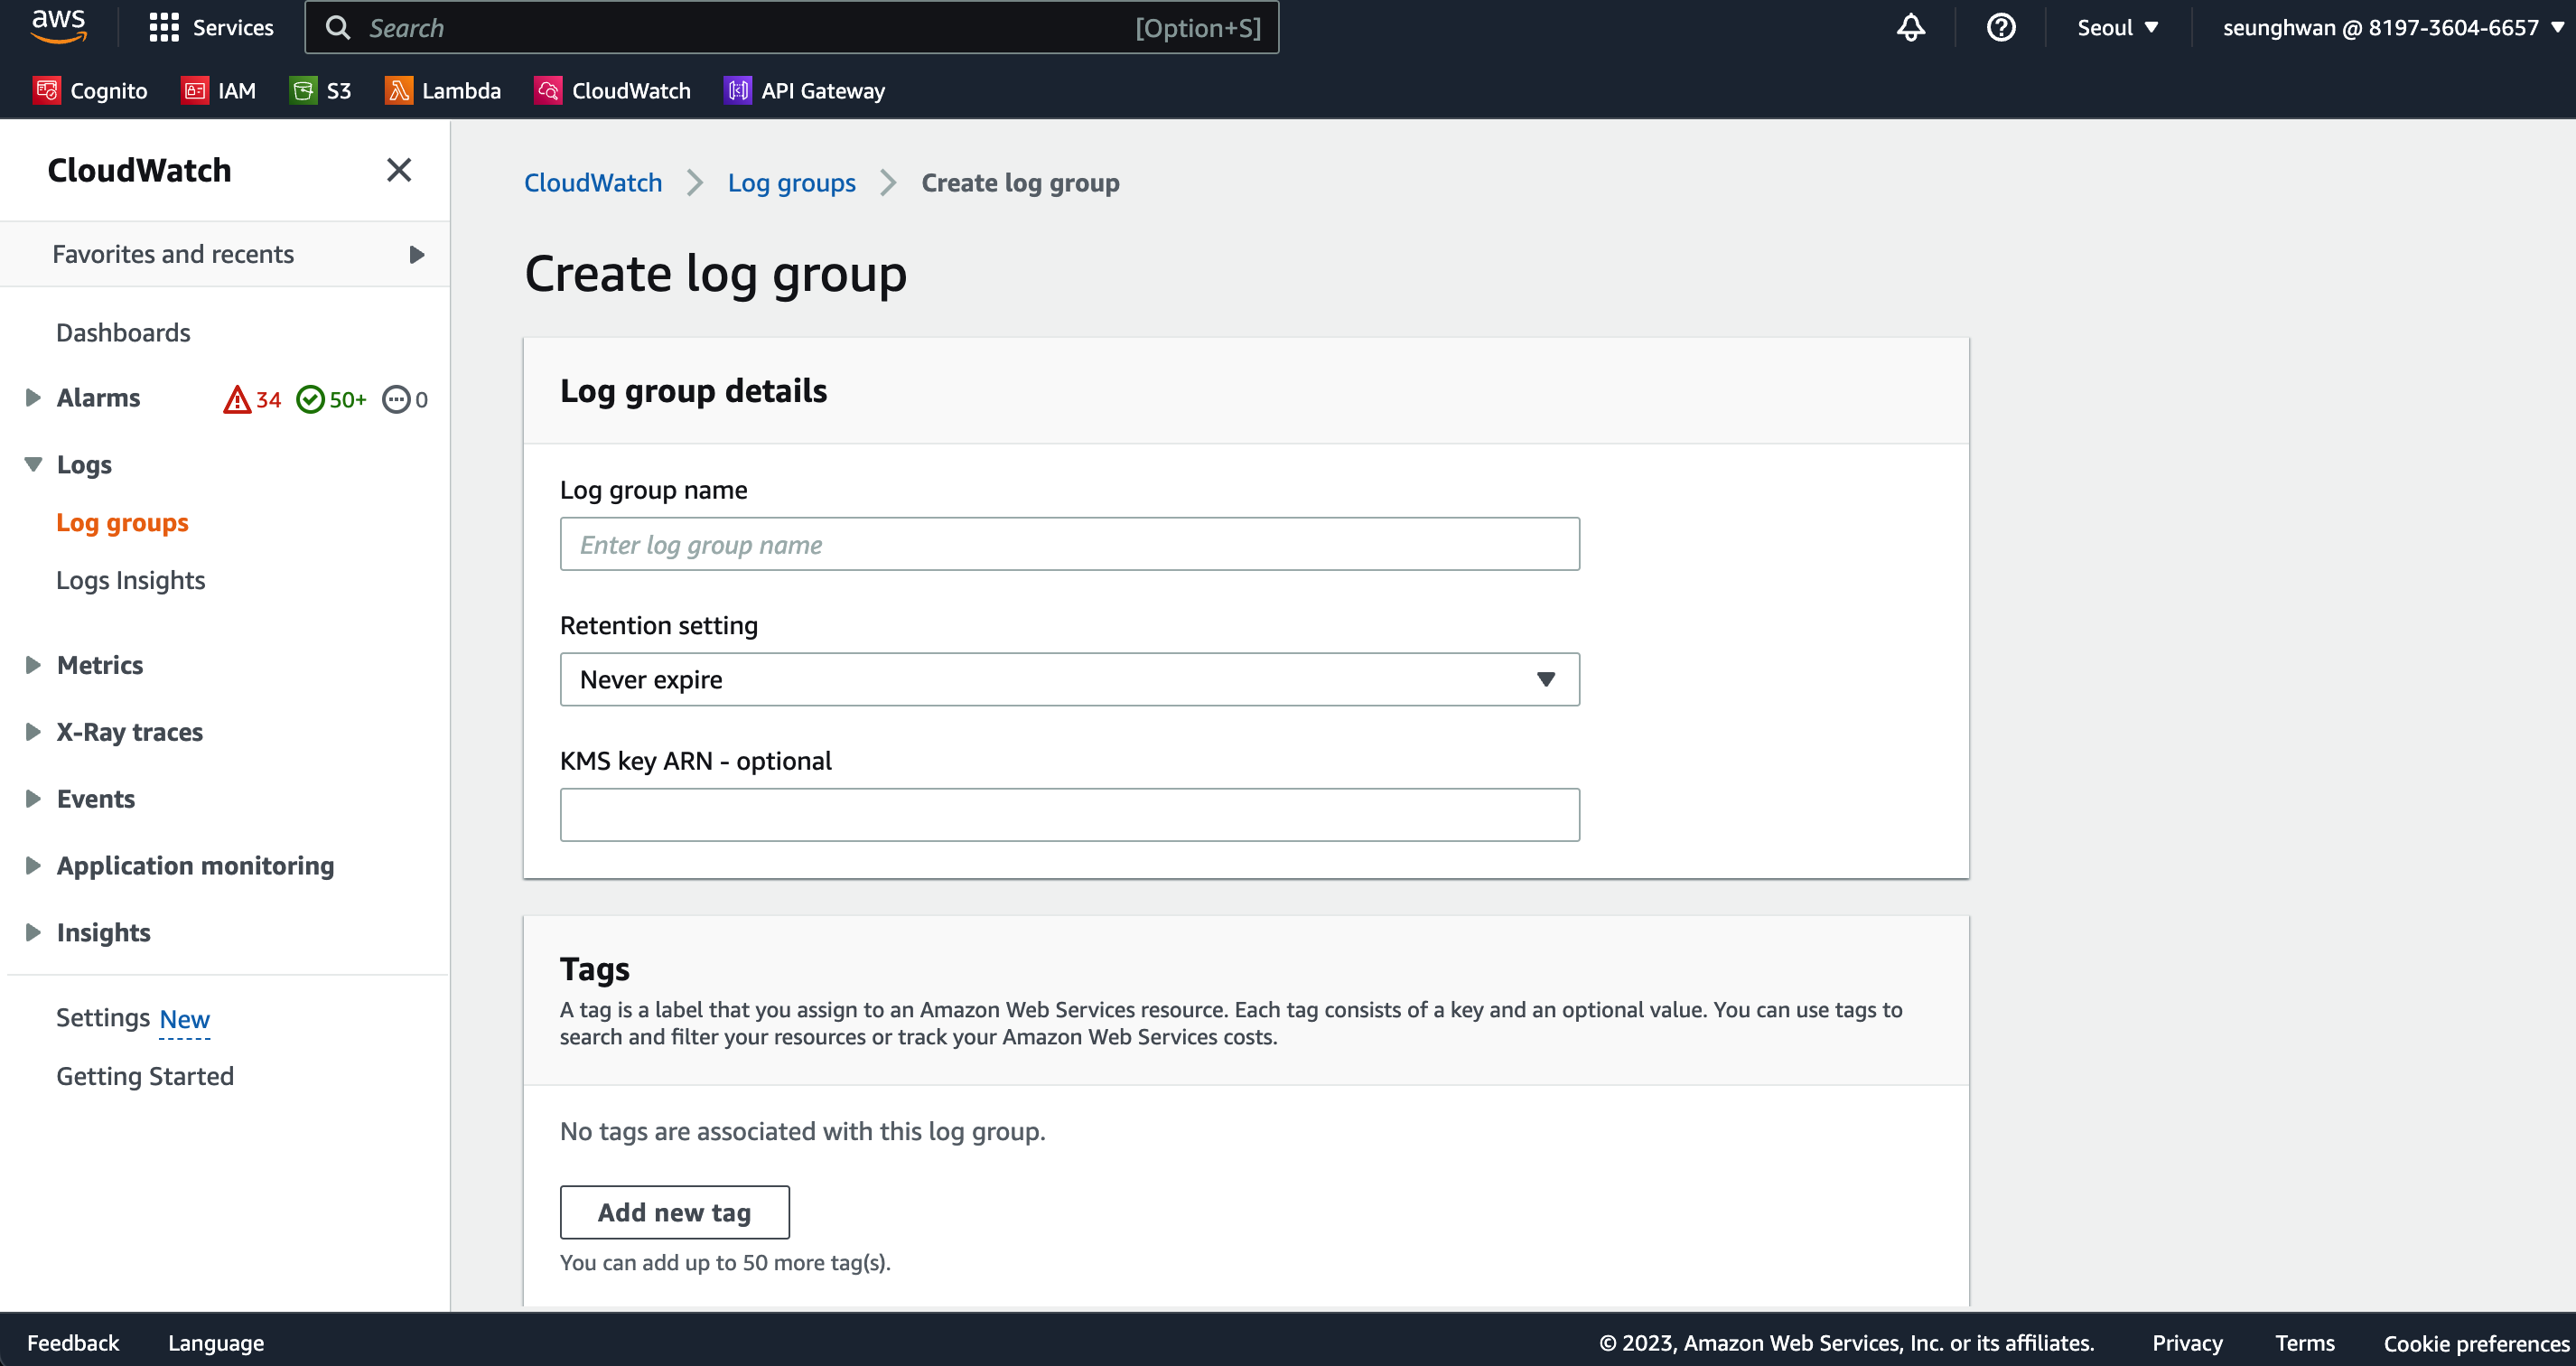Image resolution: width=2576 pixels, height=1366 pixels.
Task: Go to Logs Insights
Action: pyautogui.click(x=130, y=580)
